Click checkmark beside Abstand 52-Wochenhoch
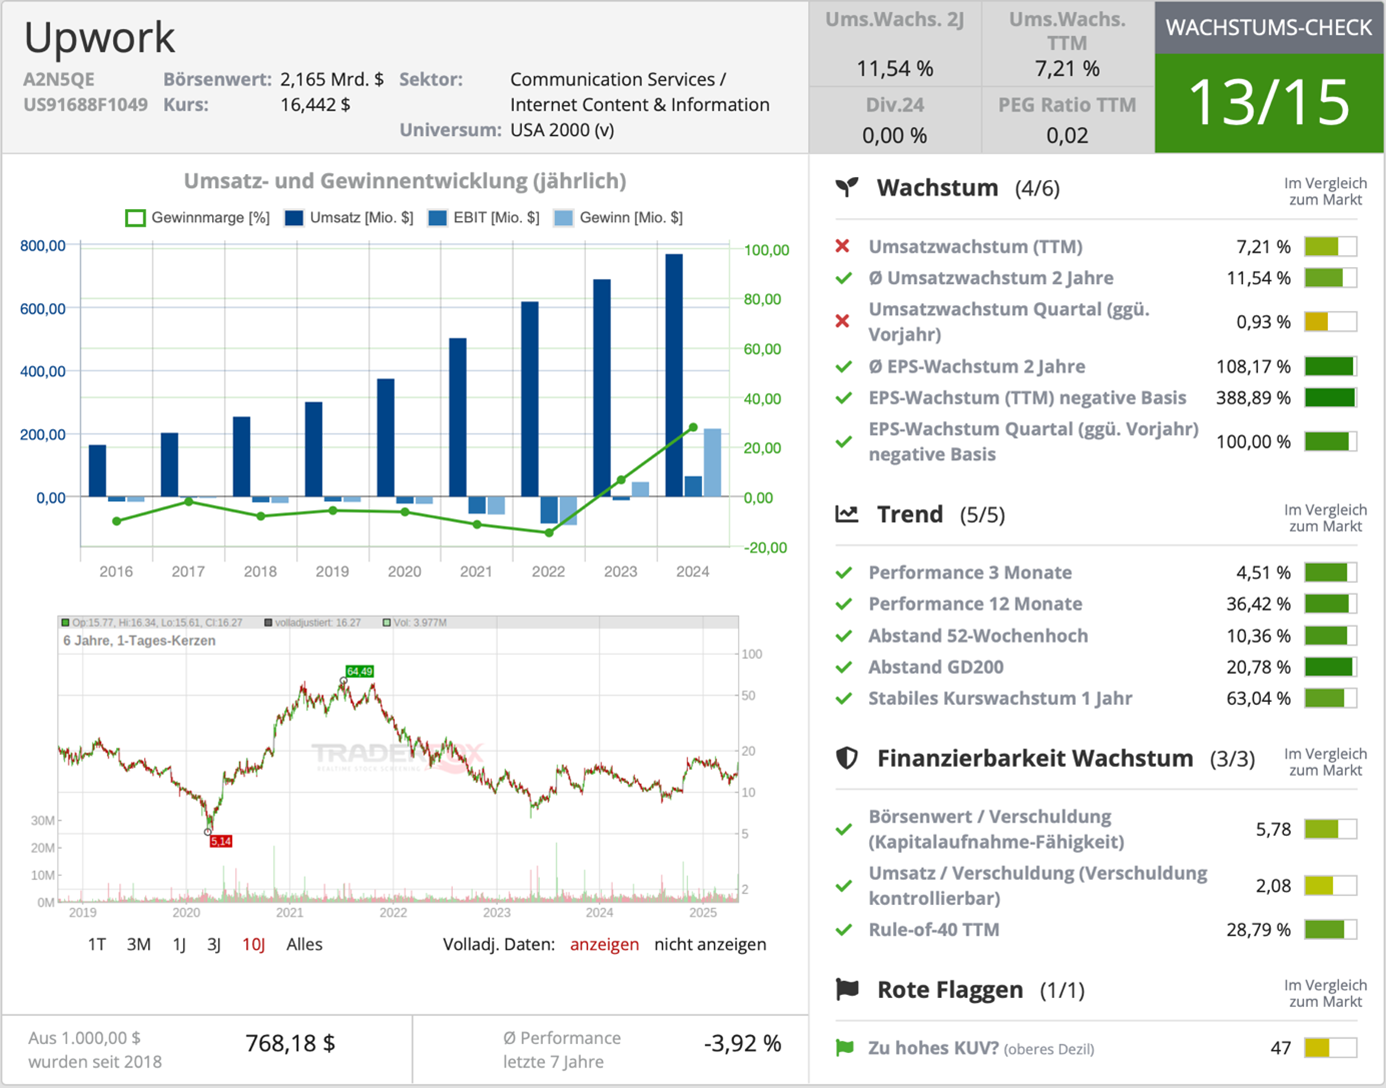This screenshot has height=1088, width=1386. (x=843, y=636)
